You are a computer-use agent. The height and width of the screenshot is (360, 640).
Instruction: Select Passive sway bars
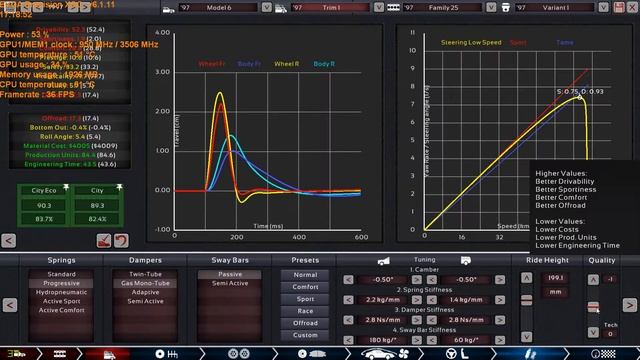click(230, 274)
